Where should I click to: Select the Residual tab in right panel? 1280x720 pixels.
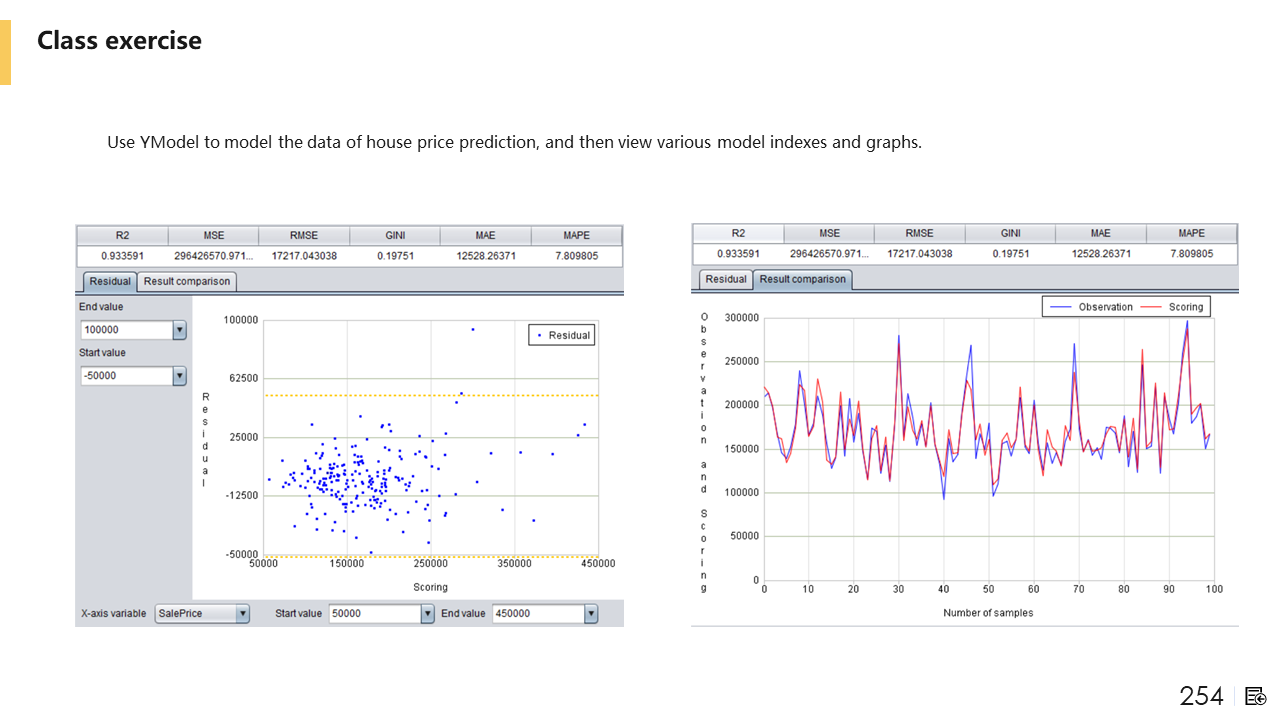click(725, 279)
